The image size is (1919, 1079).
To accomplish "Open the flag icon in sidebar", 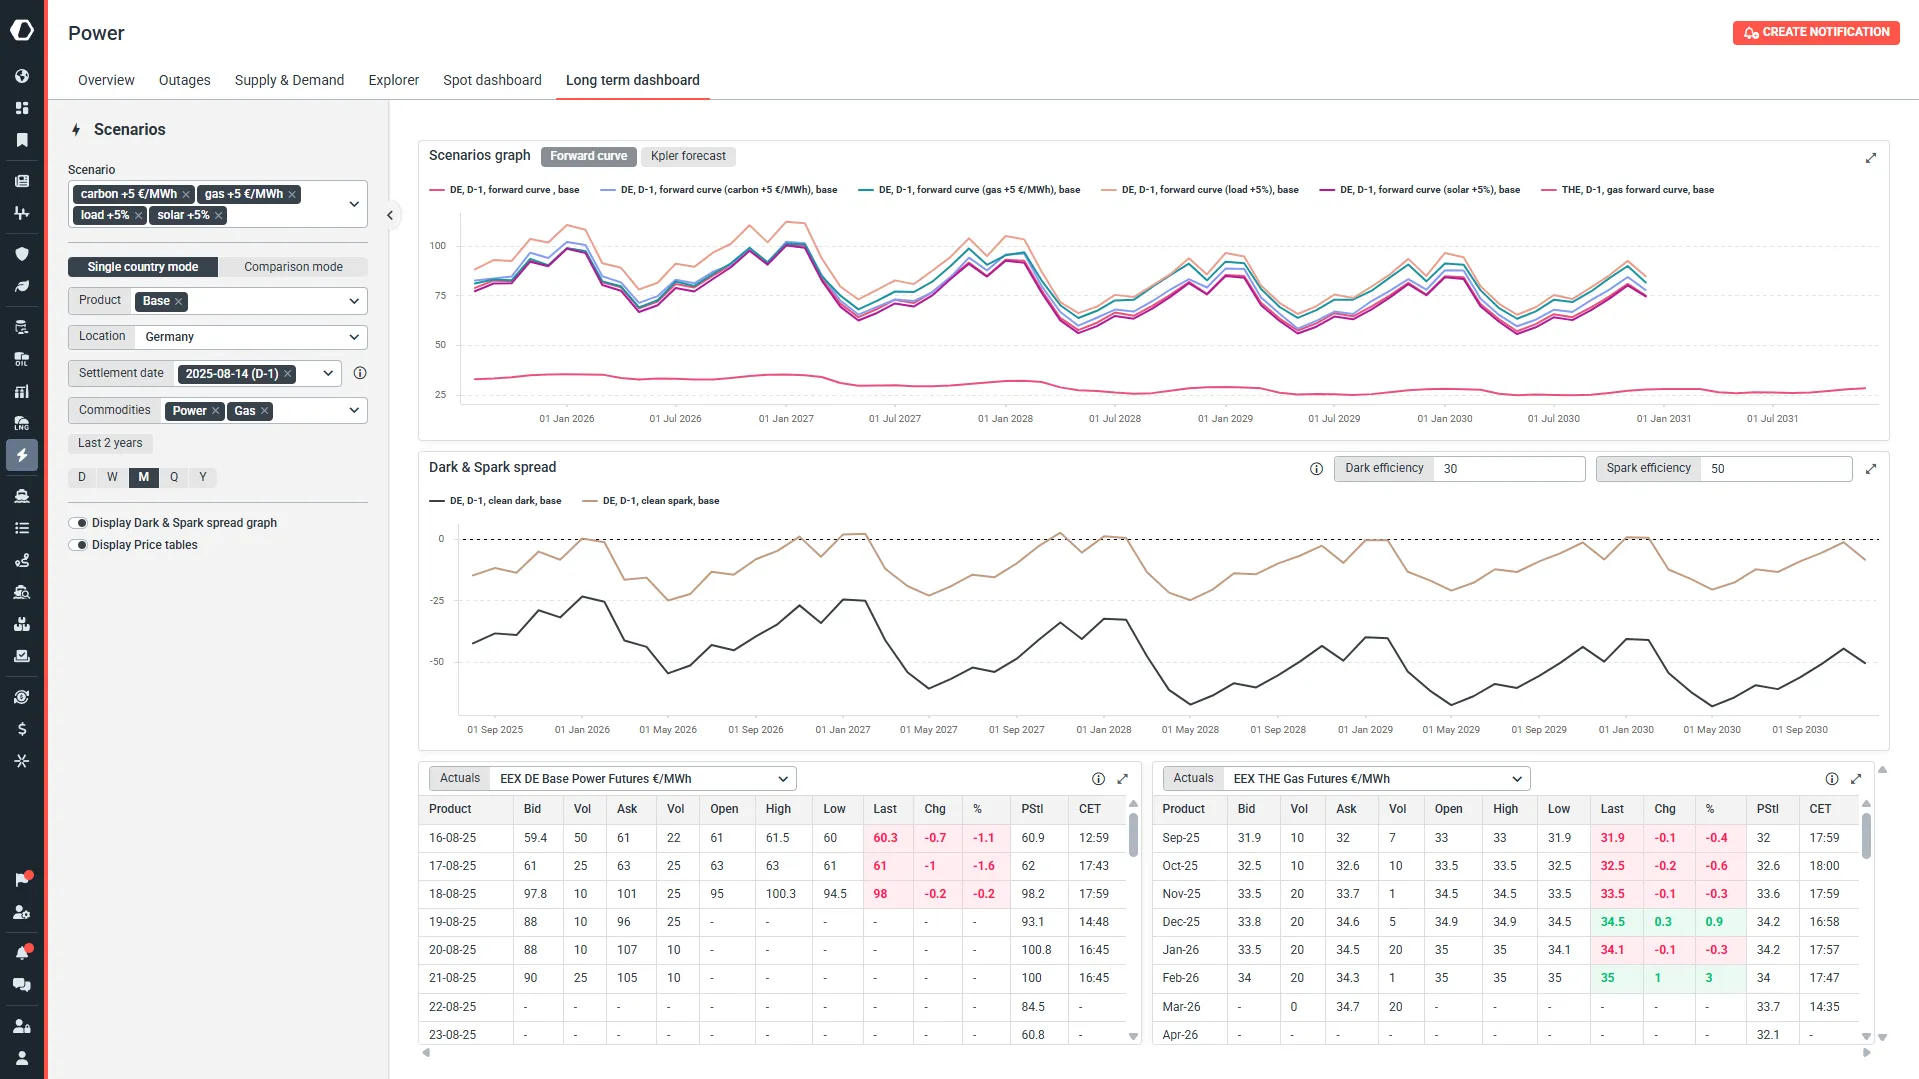I will pos(22,879).
